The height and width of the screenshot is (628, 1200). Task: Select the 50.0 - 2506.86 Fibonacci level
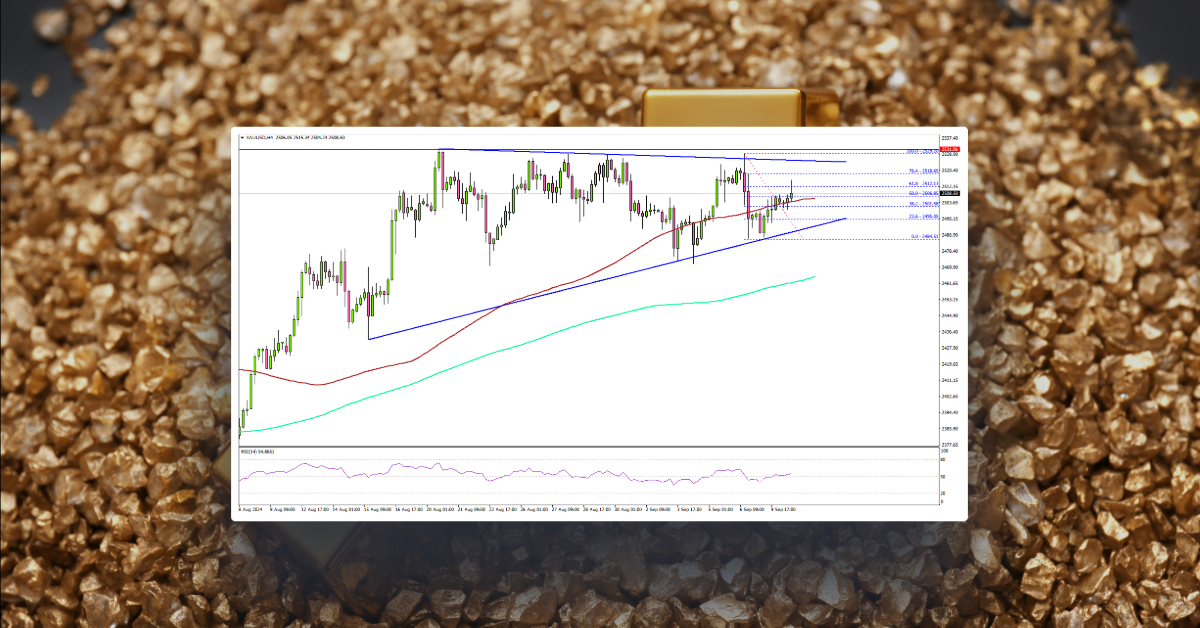921,193
